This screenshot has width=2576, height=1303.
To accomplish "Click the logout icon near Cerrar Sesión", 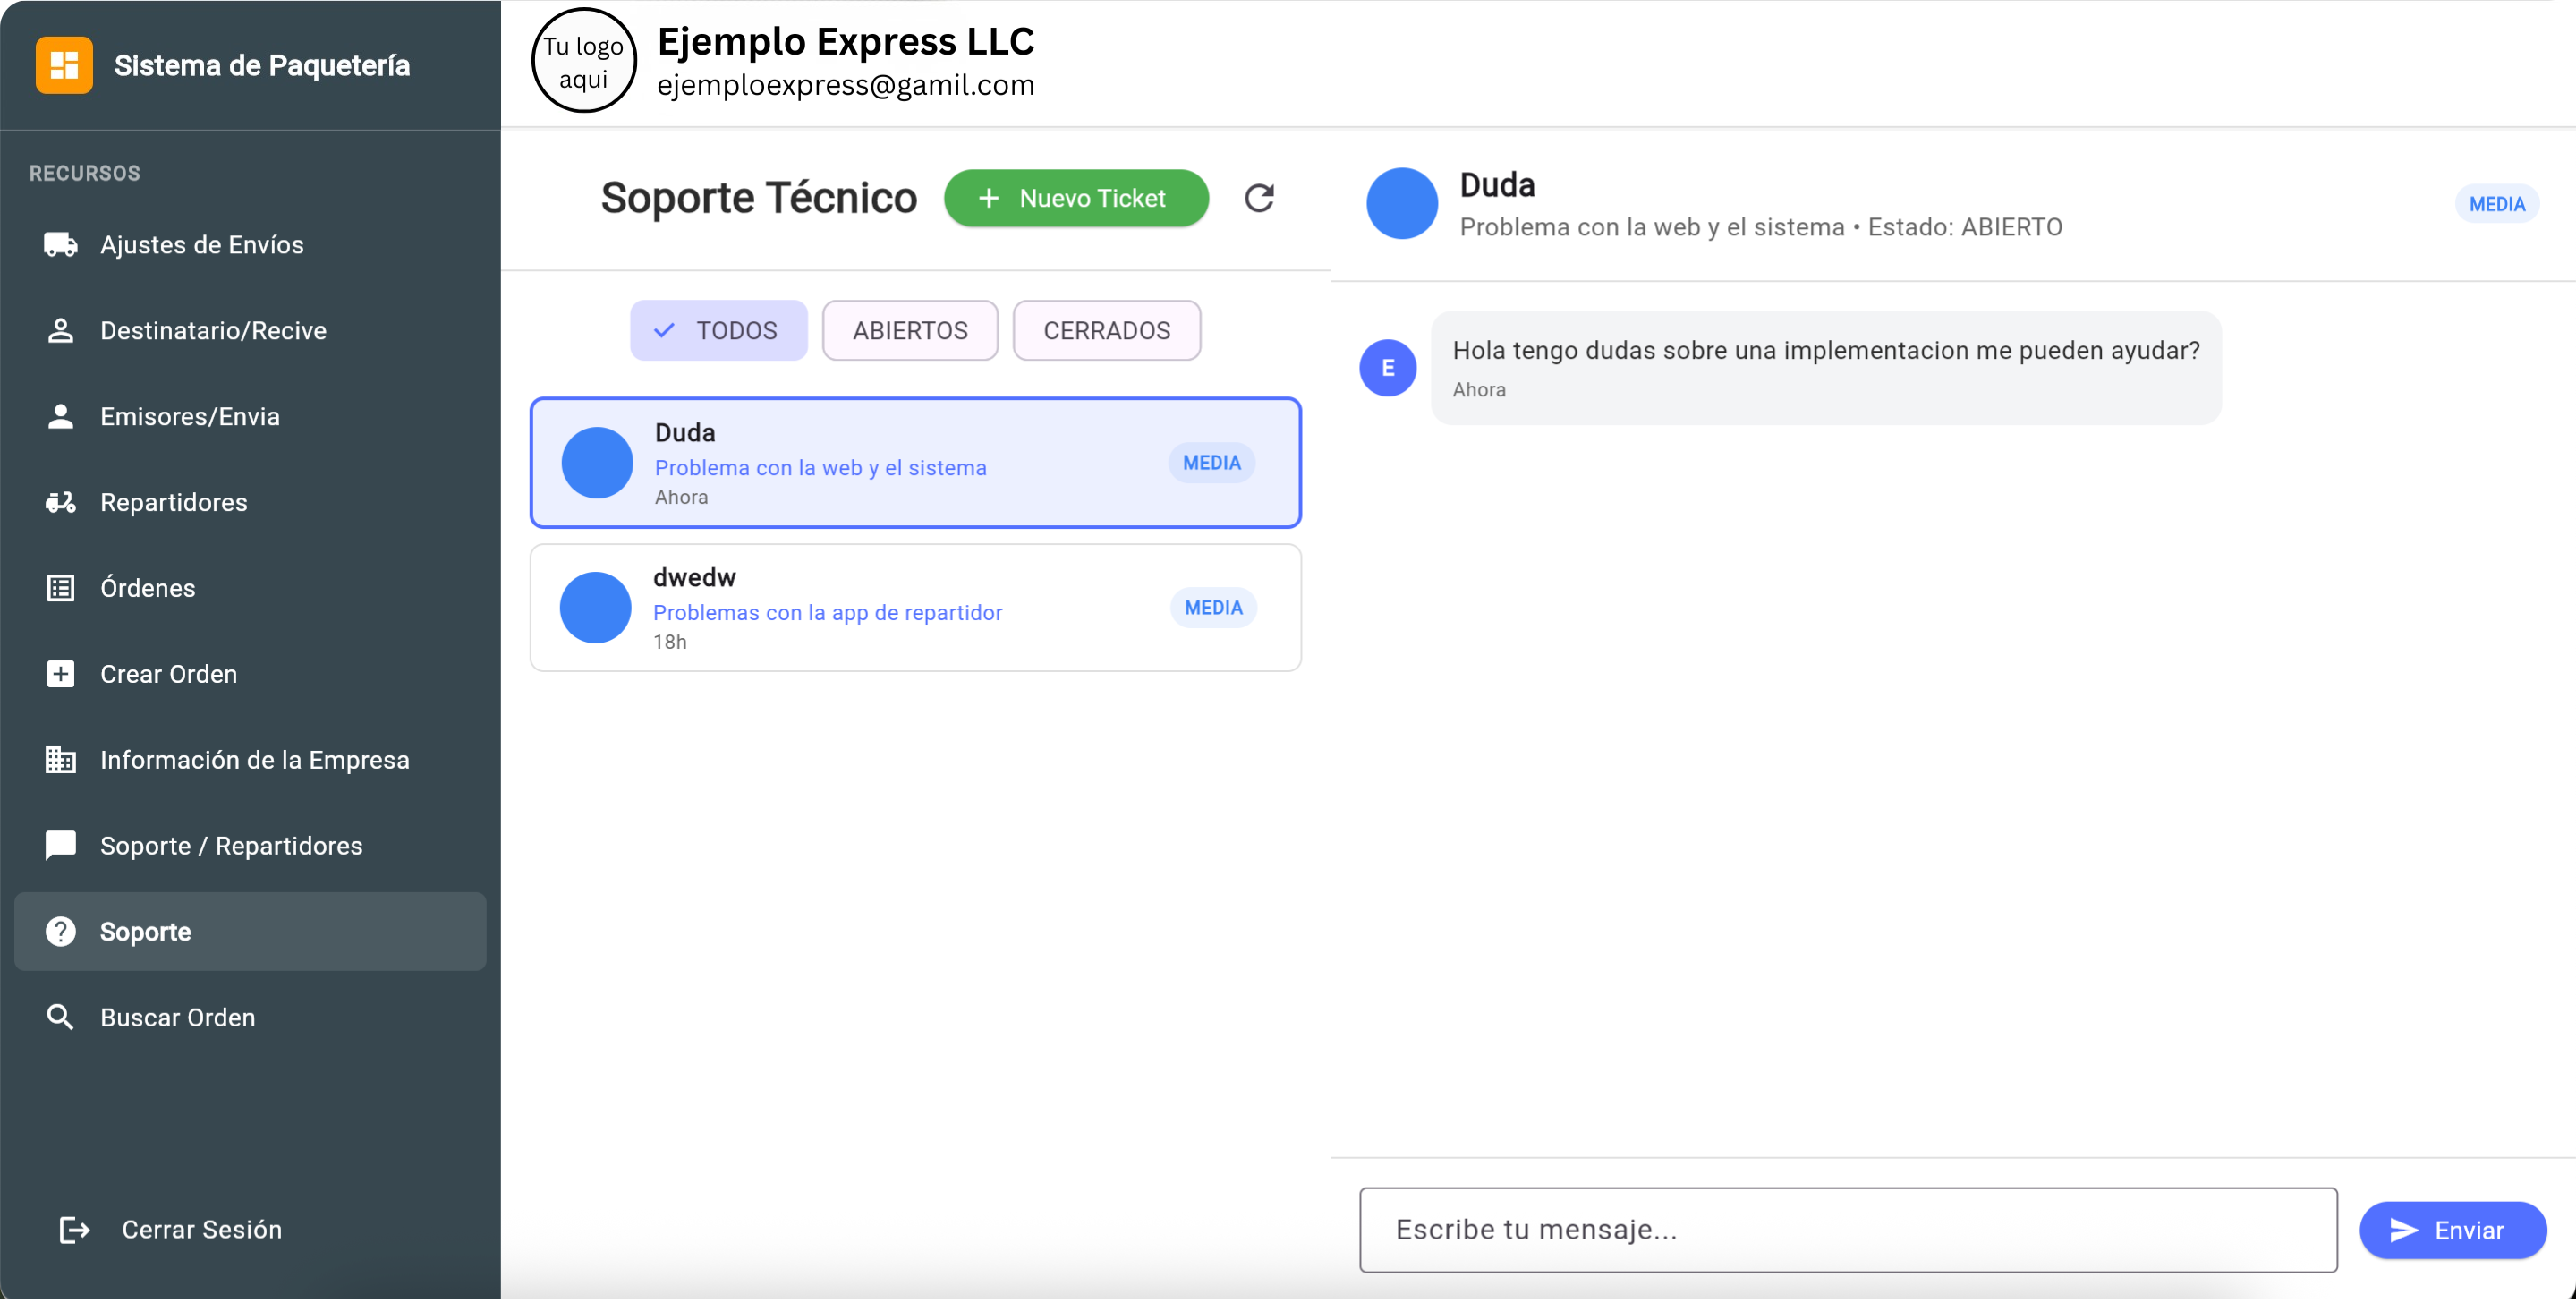I will coord(74,1230).
